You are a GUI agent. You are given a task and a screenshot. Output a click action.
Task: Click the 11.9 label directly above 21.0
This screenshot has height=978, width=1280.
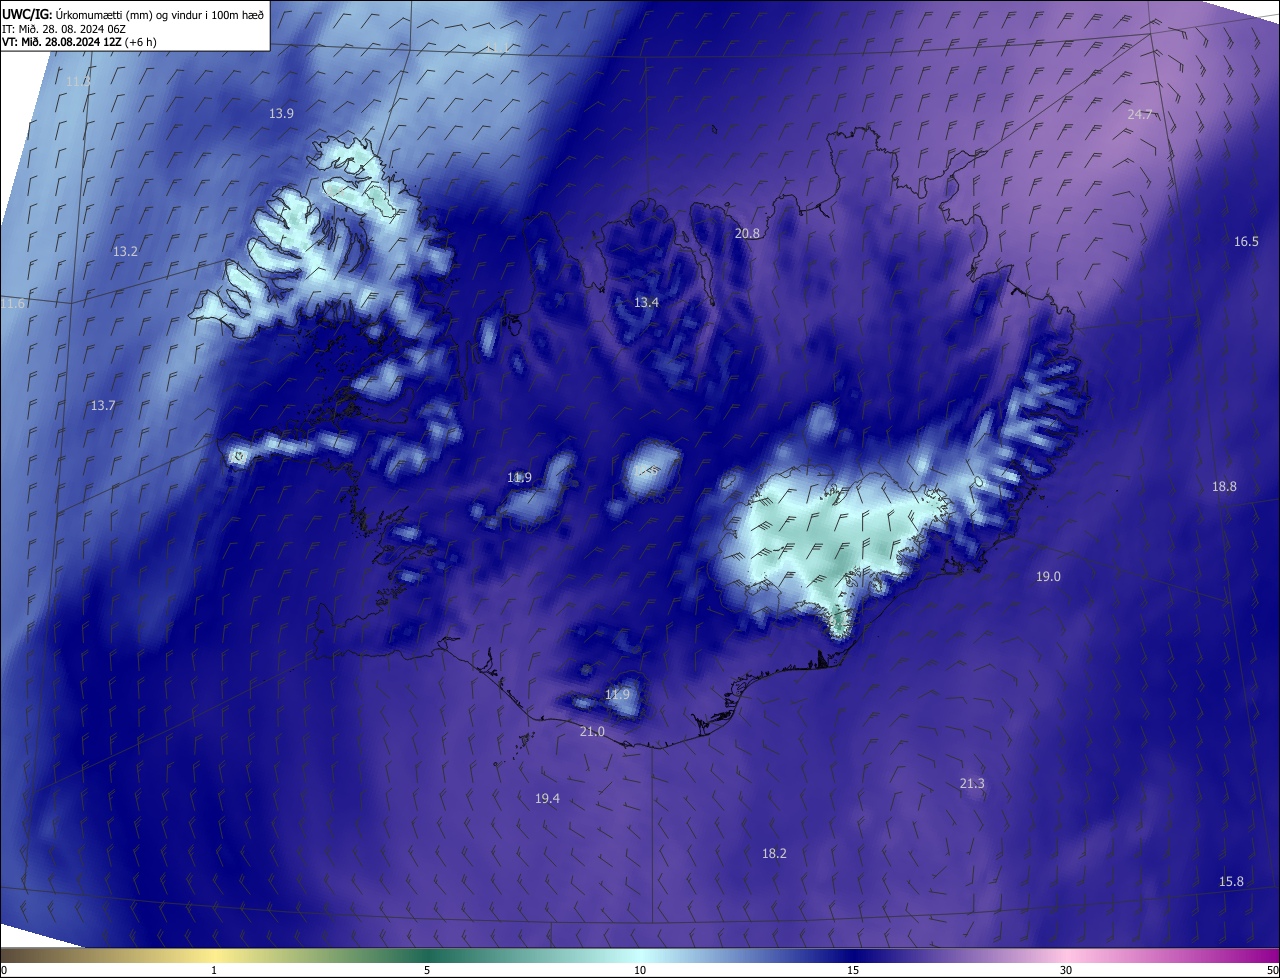click(x=618, y=695)
